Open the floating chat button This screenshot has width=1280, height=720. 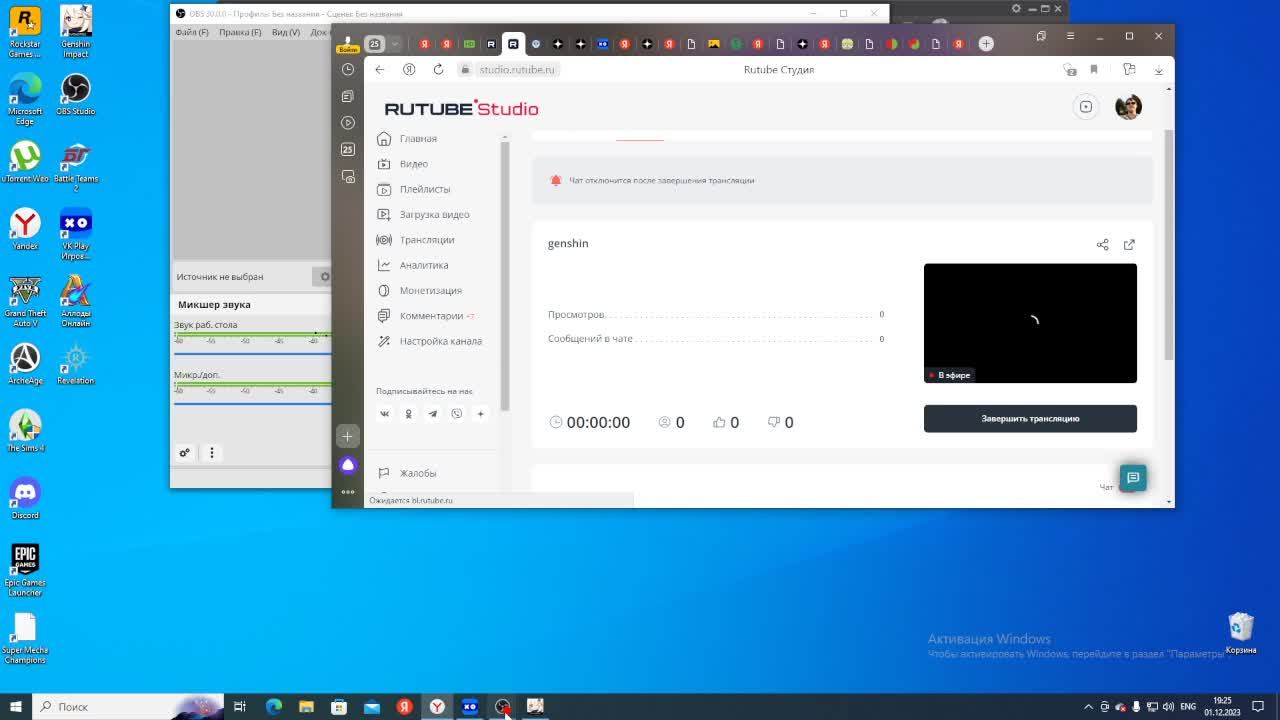pos(1133,478)
